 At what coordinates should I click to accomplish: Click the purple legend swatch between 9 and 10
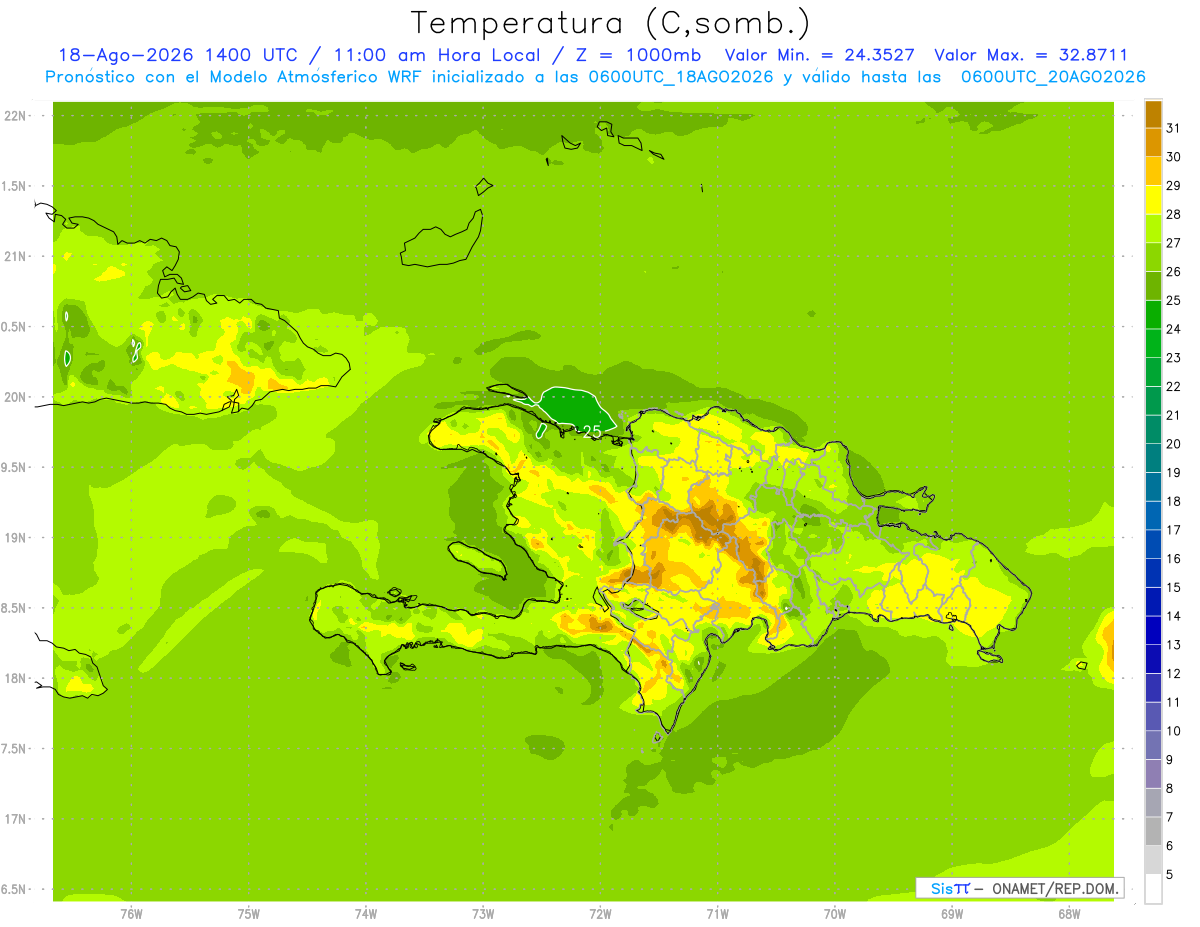pyautogui.click(x=1153, y=745)
